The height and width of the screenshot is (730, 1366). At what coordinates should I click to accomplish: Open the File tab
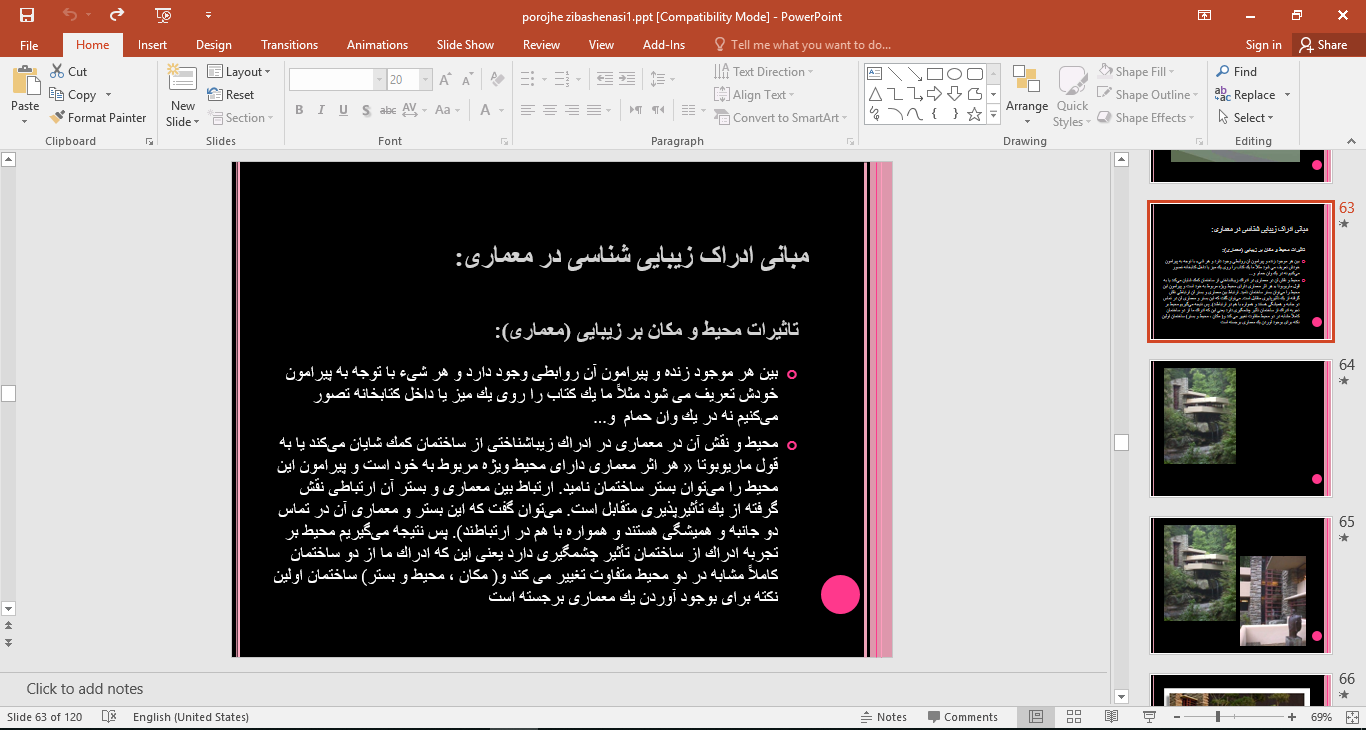click(29, 45)
